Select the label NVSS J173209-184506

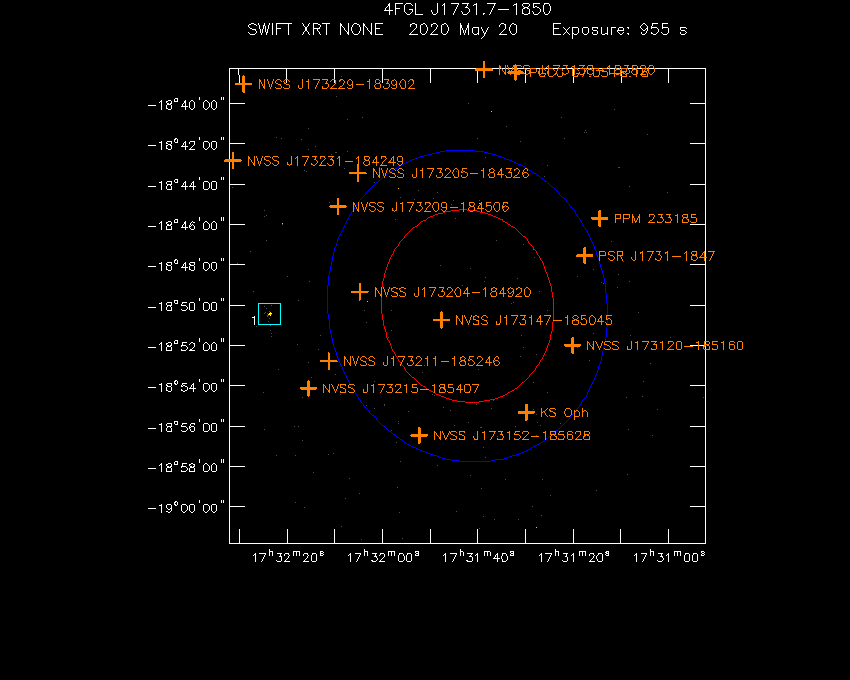tap(430, 207)
